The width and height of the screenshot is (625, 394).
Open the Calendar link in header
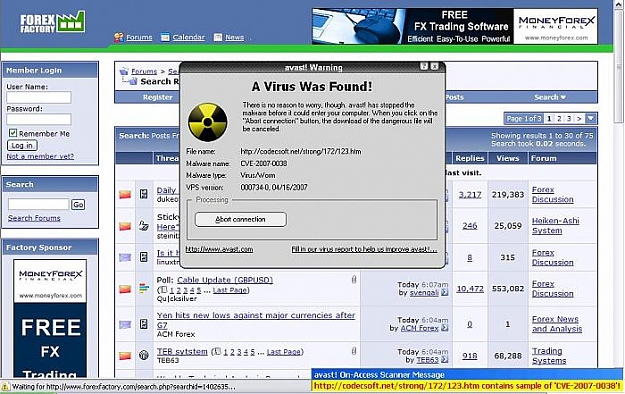189,37
